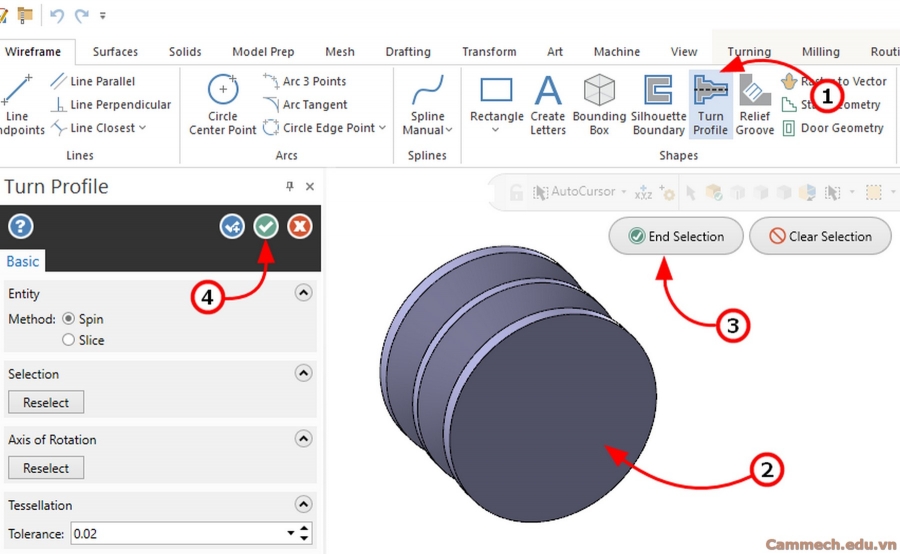
Task: Launch the Create Letters tool
Action: tap(548, 104)
